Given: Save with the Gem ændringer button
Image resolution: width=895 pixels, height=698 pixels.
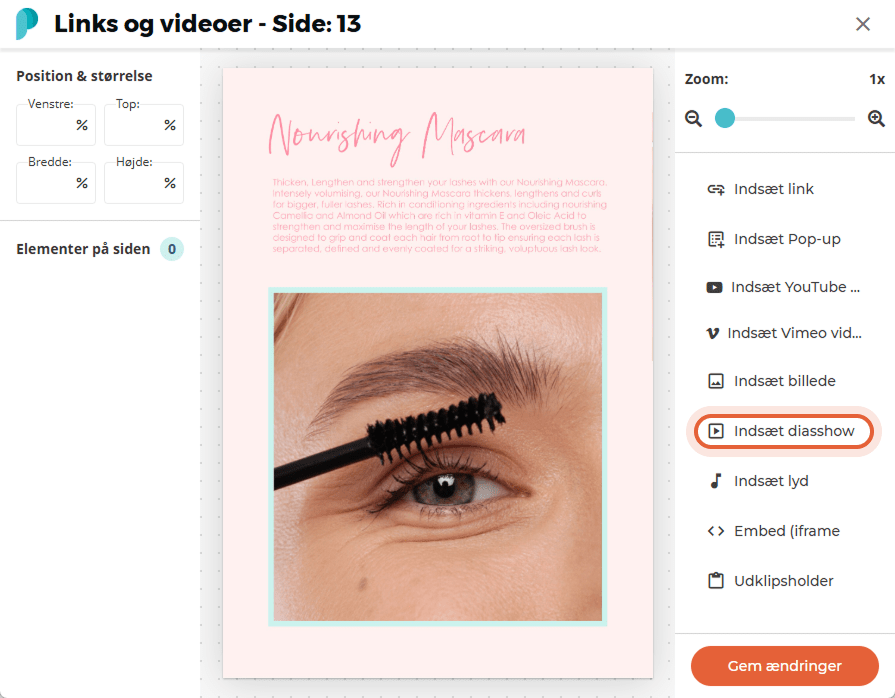Looking at the screenshot, I should [x=784, y=665].
